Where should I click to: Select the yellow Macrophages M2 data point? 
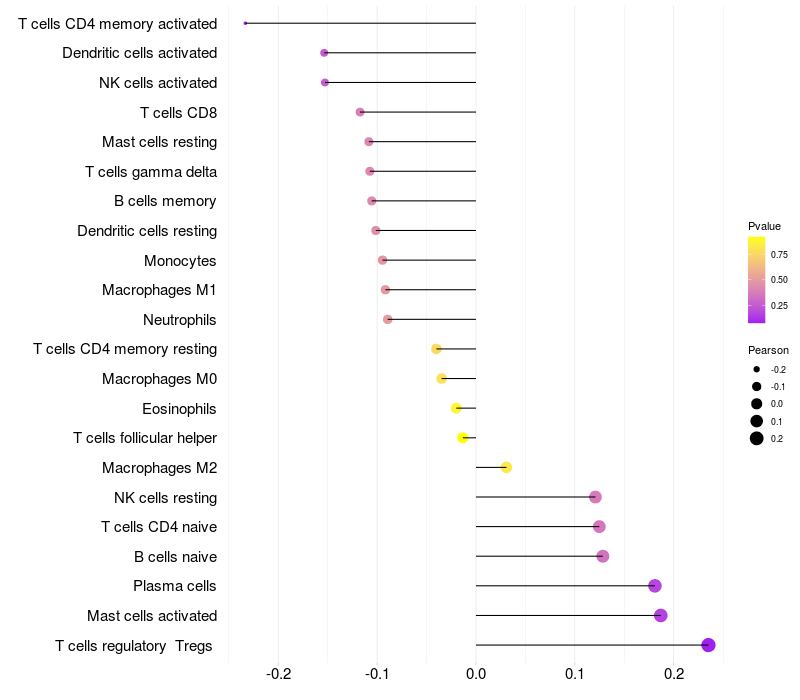click(x=506, y=467)
